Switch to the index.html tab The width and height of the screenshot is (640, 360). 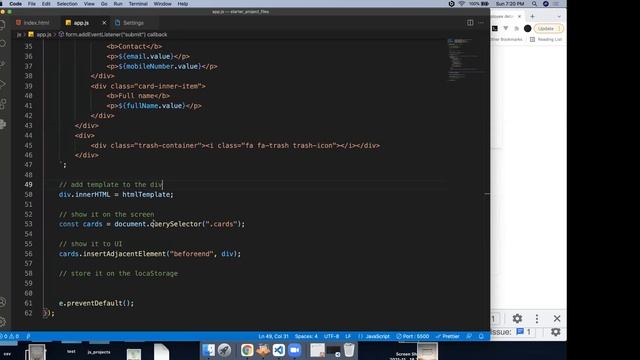coord(33,23)
